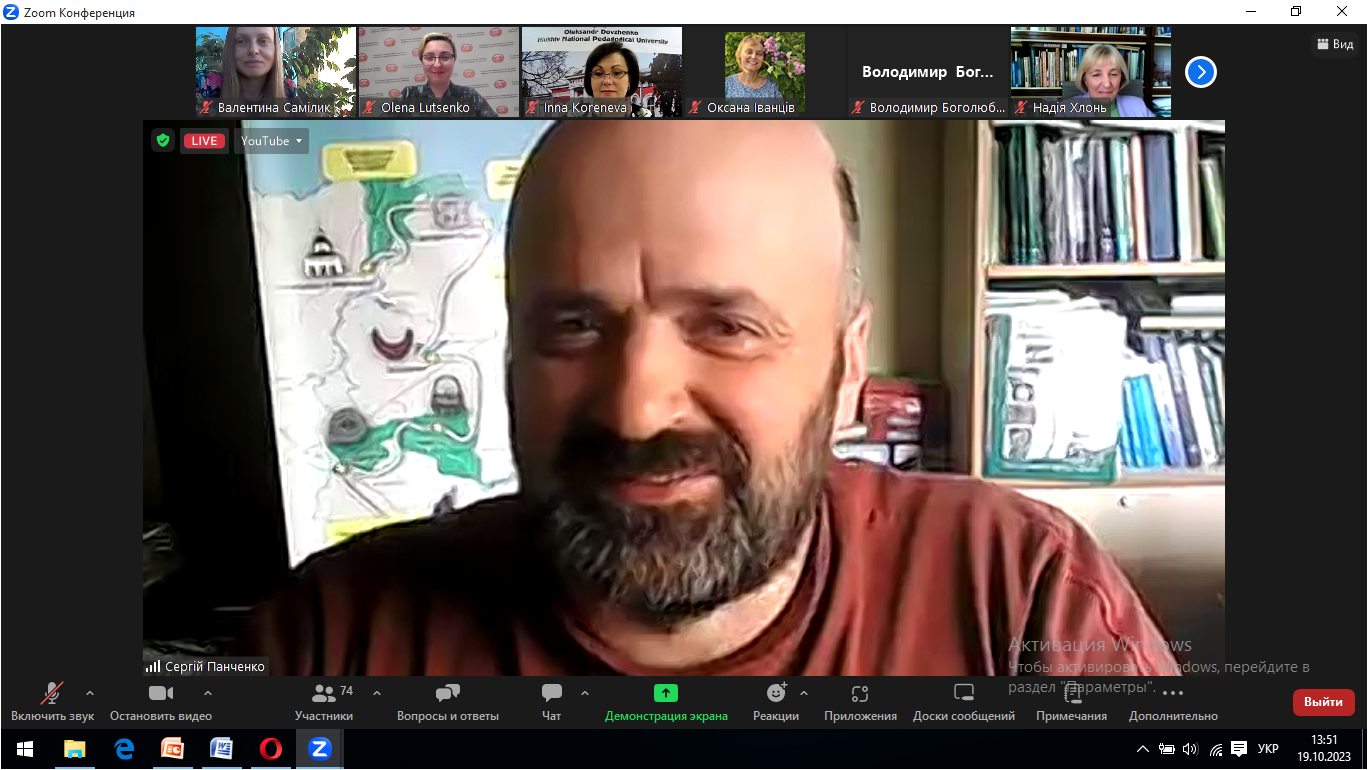
Task: Stop the camera with Остановить видео
Action: coord(160,694)
